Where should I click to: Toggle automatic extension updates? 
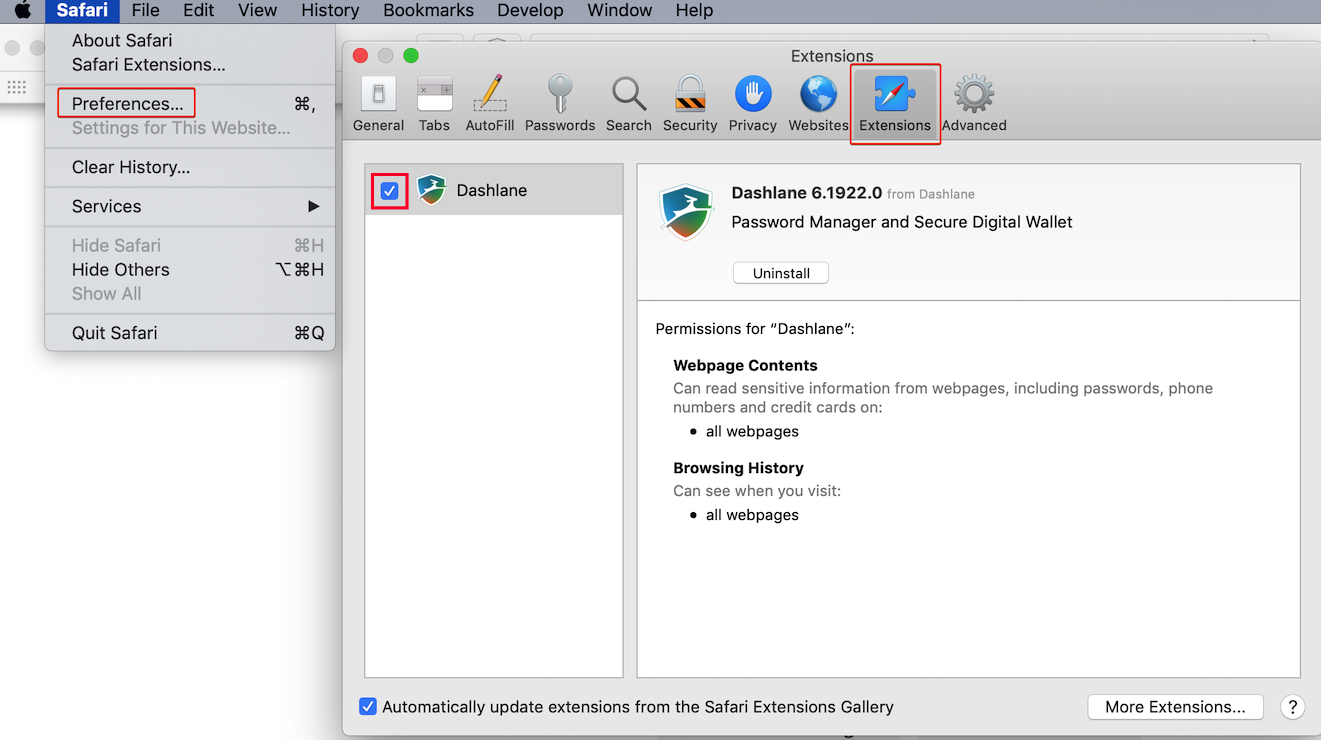[x=368, y=706]
